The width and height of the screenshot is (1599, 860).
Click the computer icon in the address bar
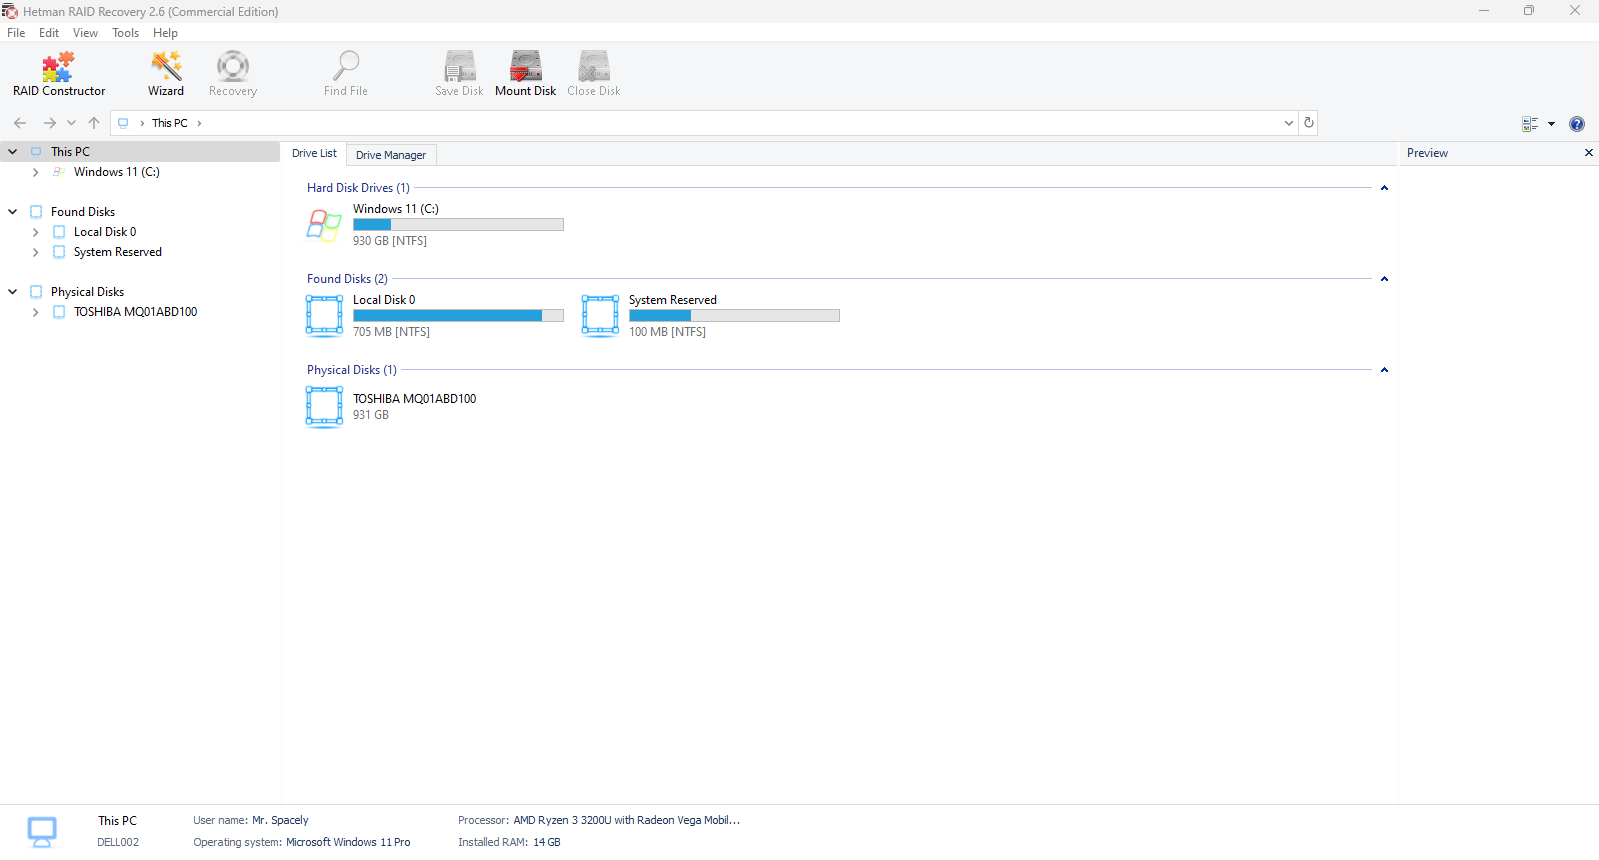pos(123,123)
